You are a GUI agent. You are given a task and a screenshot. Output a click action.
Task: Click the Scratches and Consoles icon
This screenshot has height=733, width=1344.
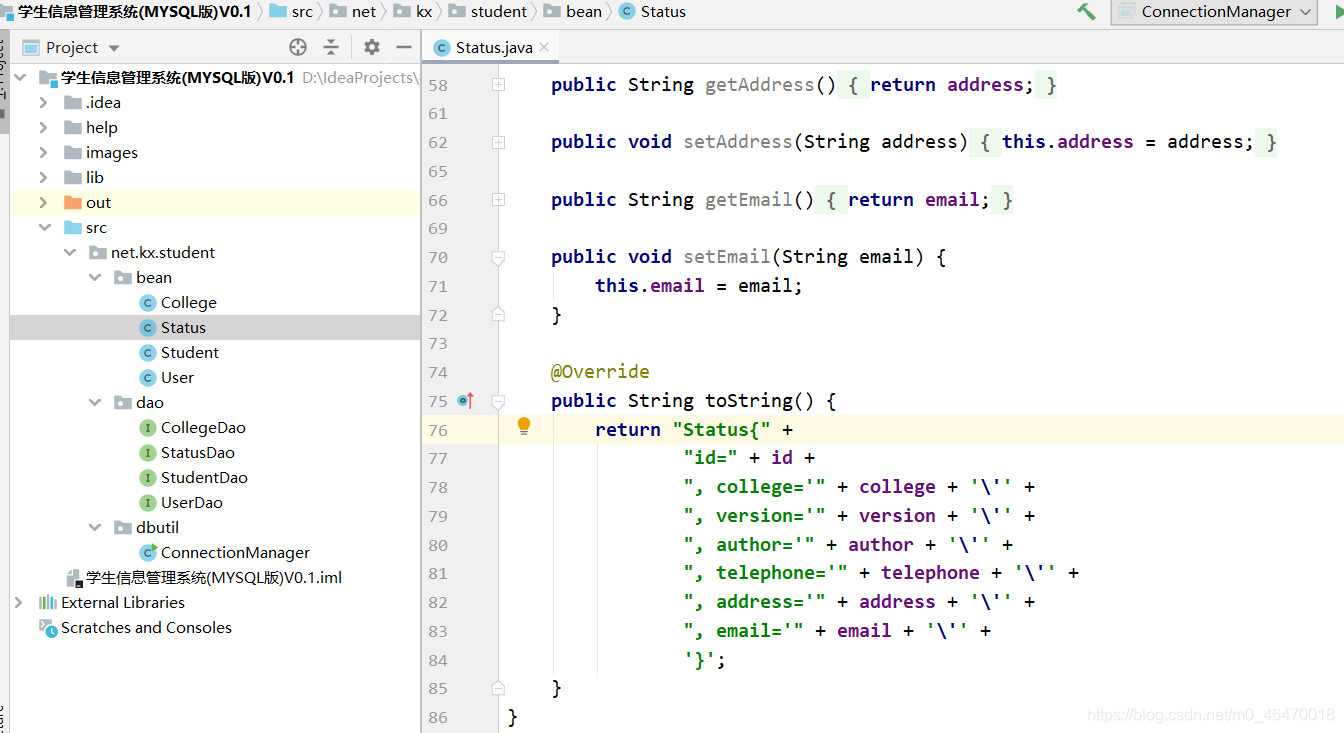pos(47,627)
